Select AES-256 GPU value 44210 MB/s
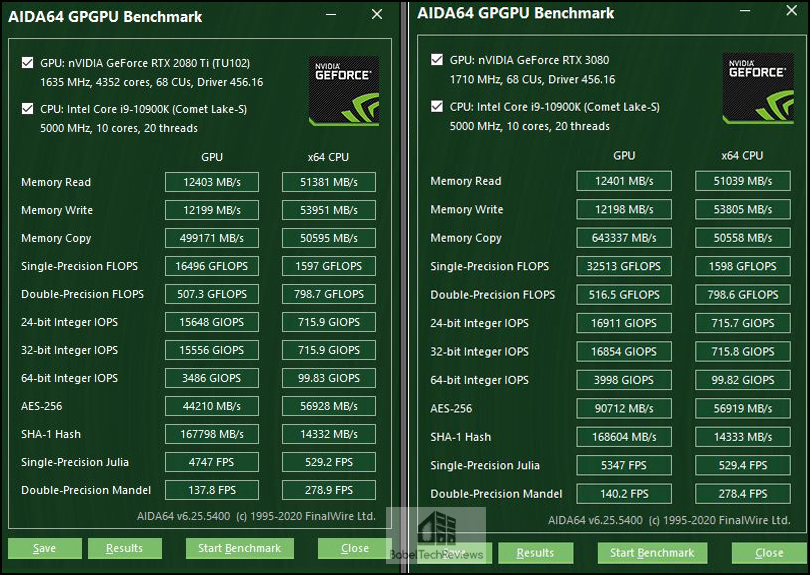The width and height of the screenshot is (810, 575). (x=212, y=406)
